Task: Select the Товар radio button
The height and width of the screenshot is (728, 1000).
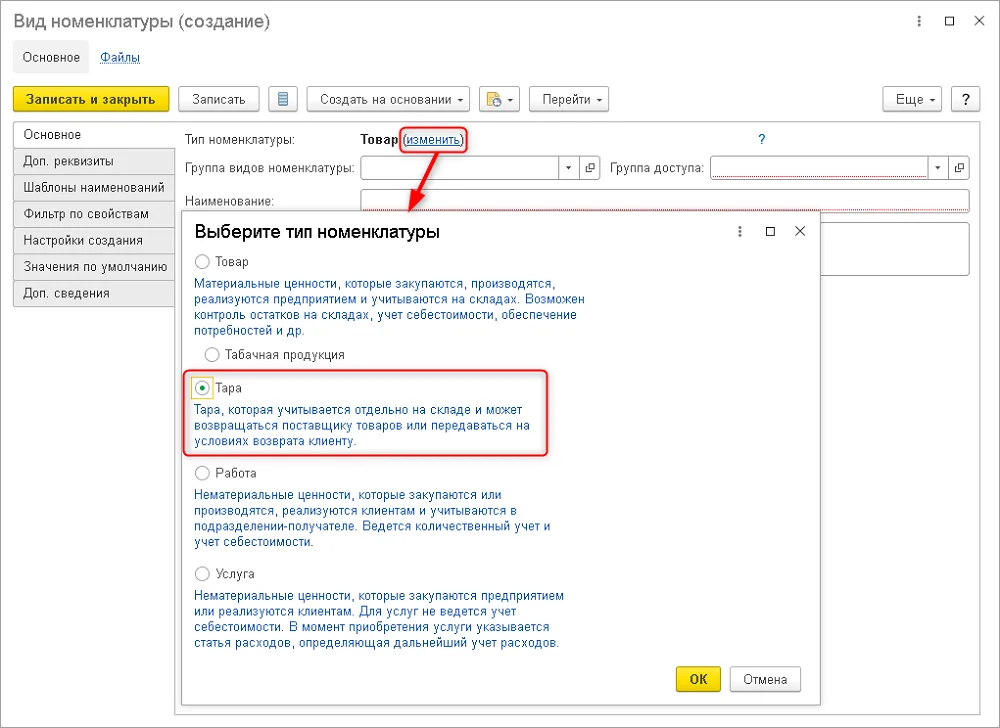Action: (x=202, y=261)
